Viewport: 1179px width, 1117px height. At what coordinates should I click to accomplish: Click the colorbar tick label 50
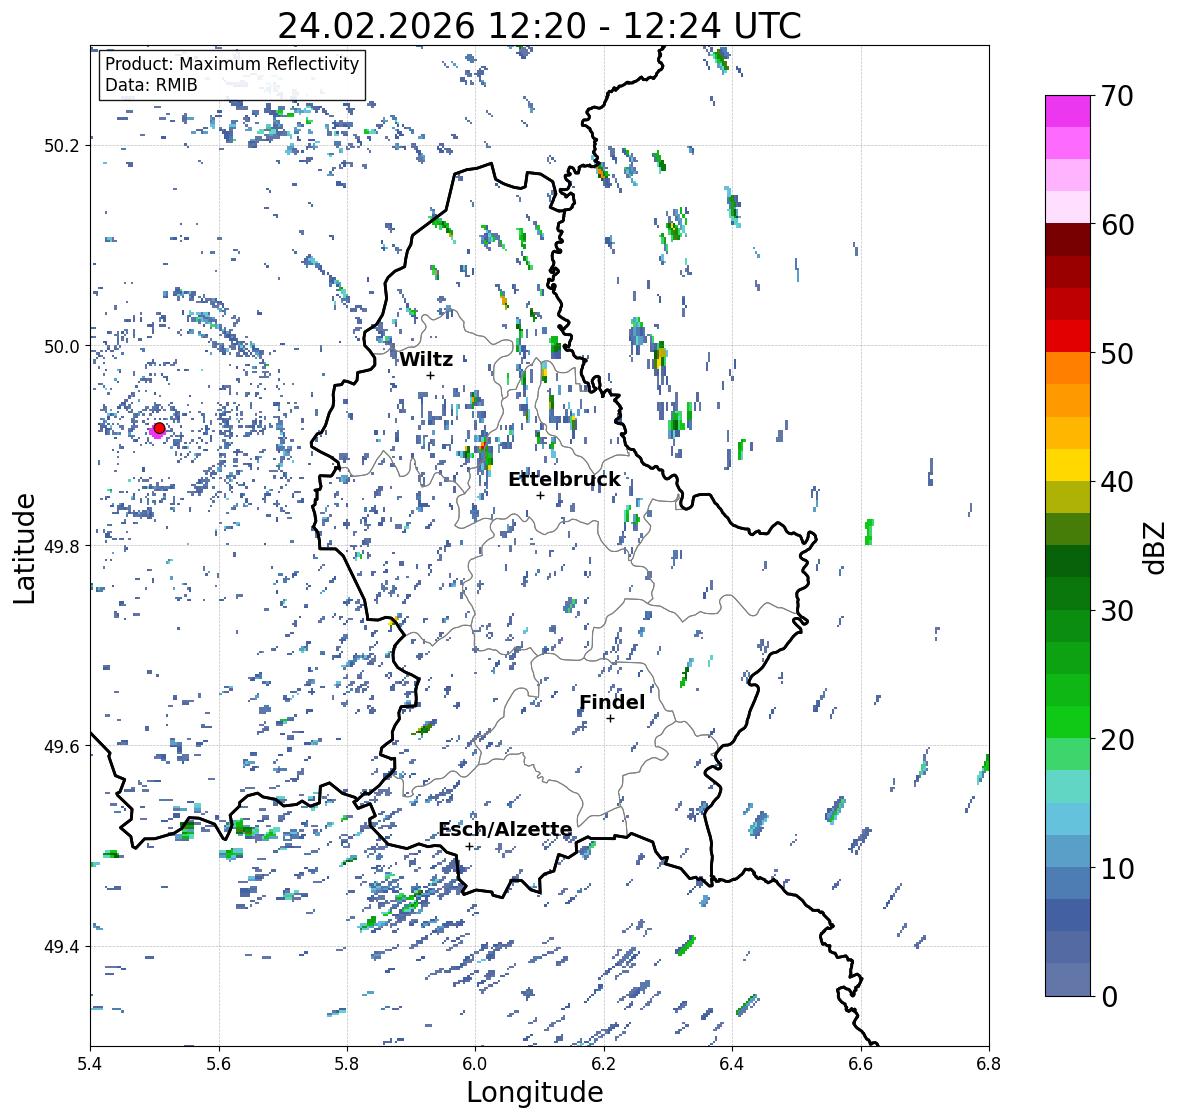1117,353
